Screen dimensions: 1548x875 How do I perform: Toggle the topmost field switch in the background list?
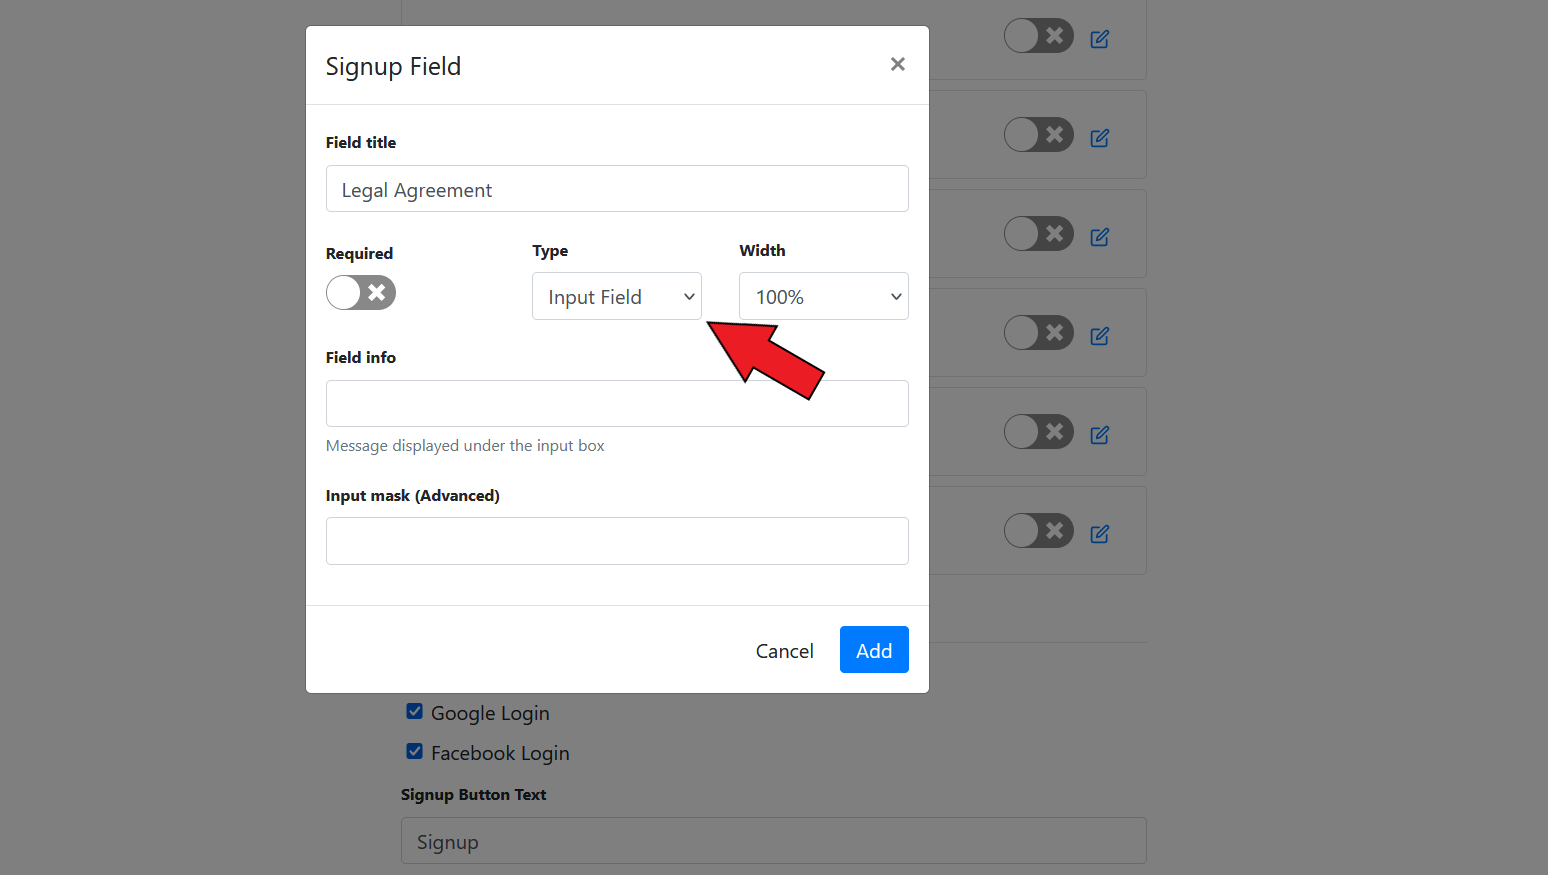click(1038, 36)
